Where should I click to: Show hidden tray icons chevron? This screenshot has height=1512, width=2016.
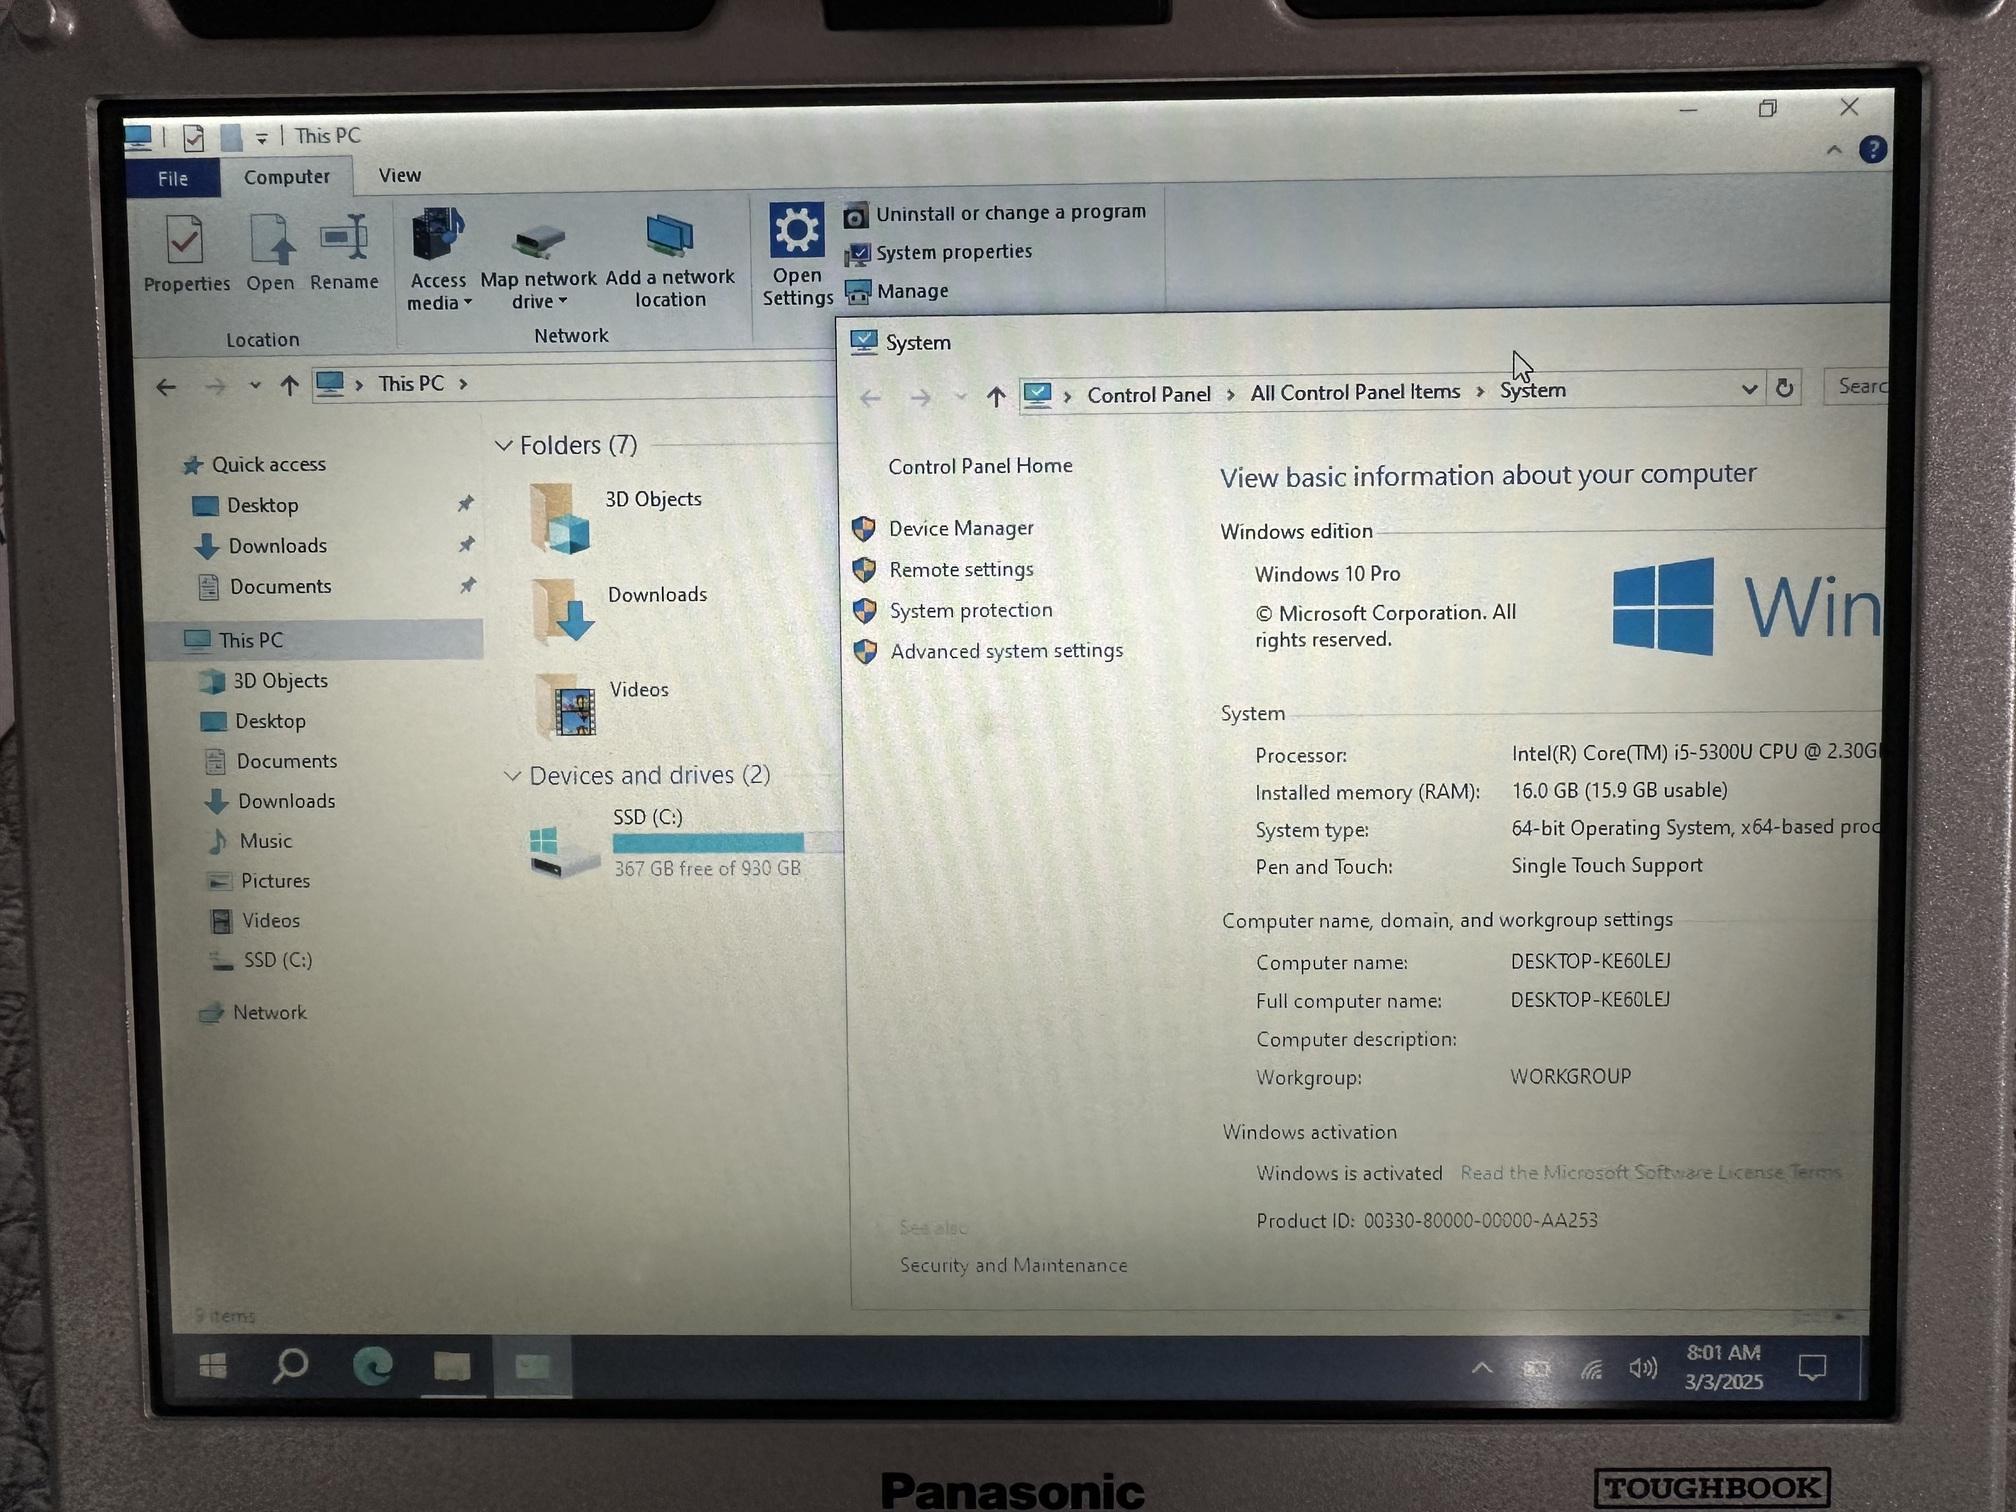click(x=1482, y=1367)
